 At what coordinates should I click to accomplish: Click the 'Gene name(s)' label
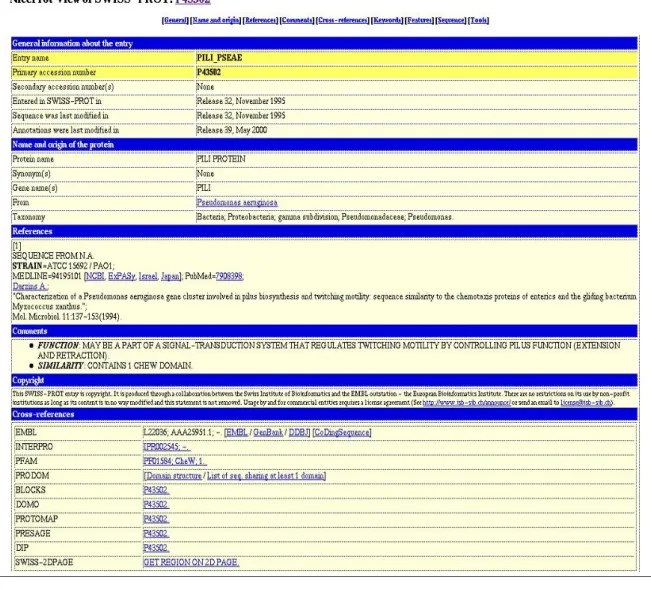point(35,188)
